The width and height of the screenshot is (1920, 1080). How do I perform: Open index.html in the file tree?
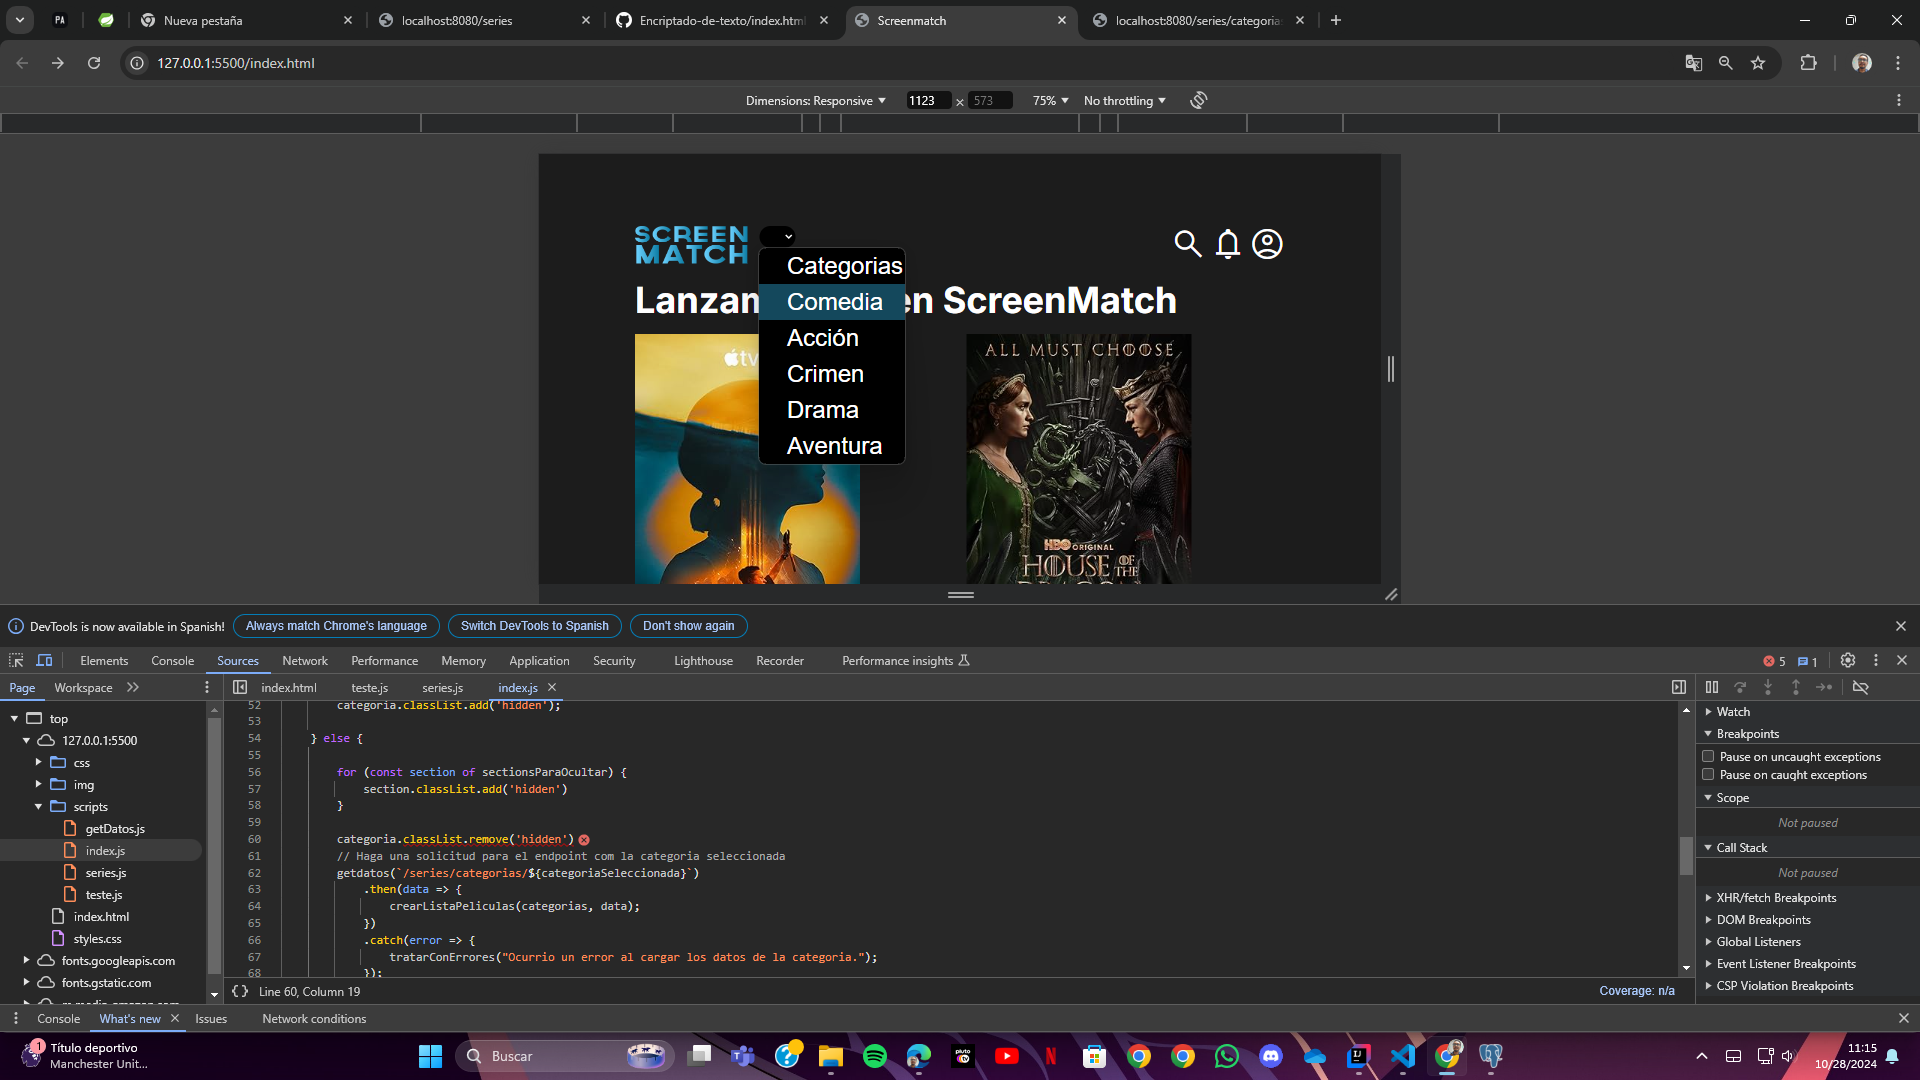pos(101,916)
